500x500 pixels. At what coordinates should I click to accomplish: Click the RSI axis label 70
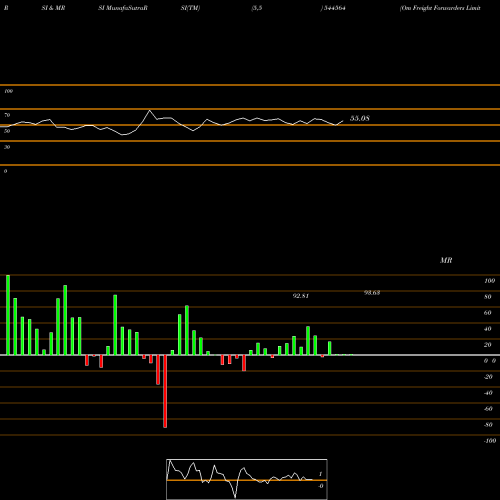pos(7,115)
